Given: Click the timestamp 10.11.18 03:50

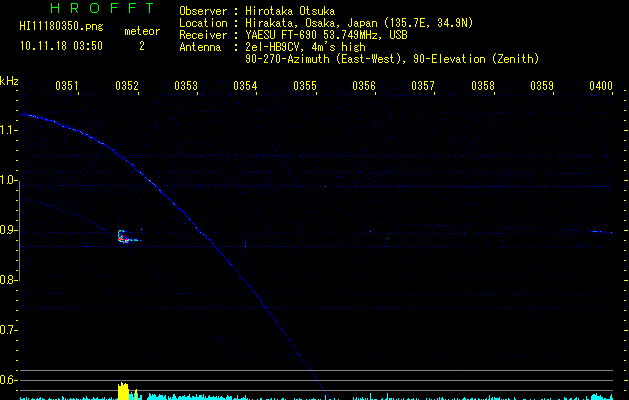Looking at the screenshot, I should [61, 46].
